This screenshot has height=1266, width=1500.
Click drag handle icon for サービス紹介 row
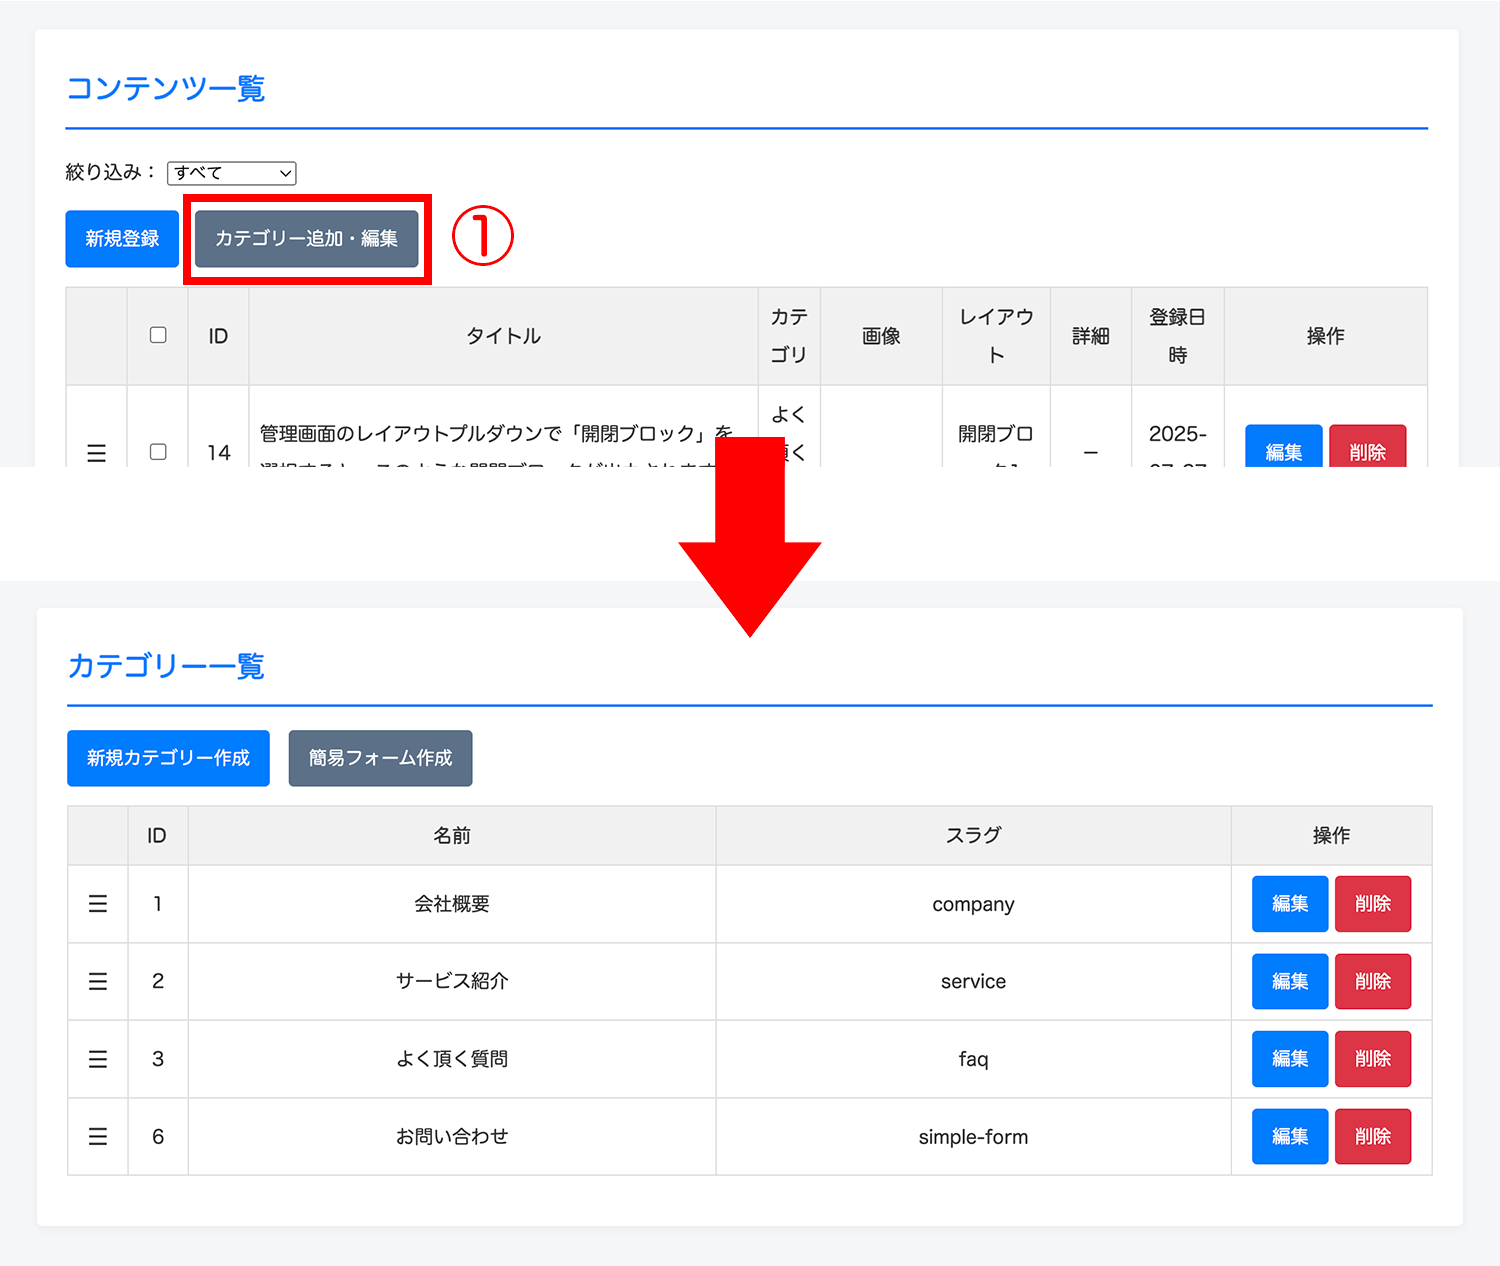98,982
